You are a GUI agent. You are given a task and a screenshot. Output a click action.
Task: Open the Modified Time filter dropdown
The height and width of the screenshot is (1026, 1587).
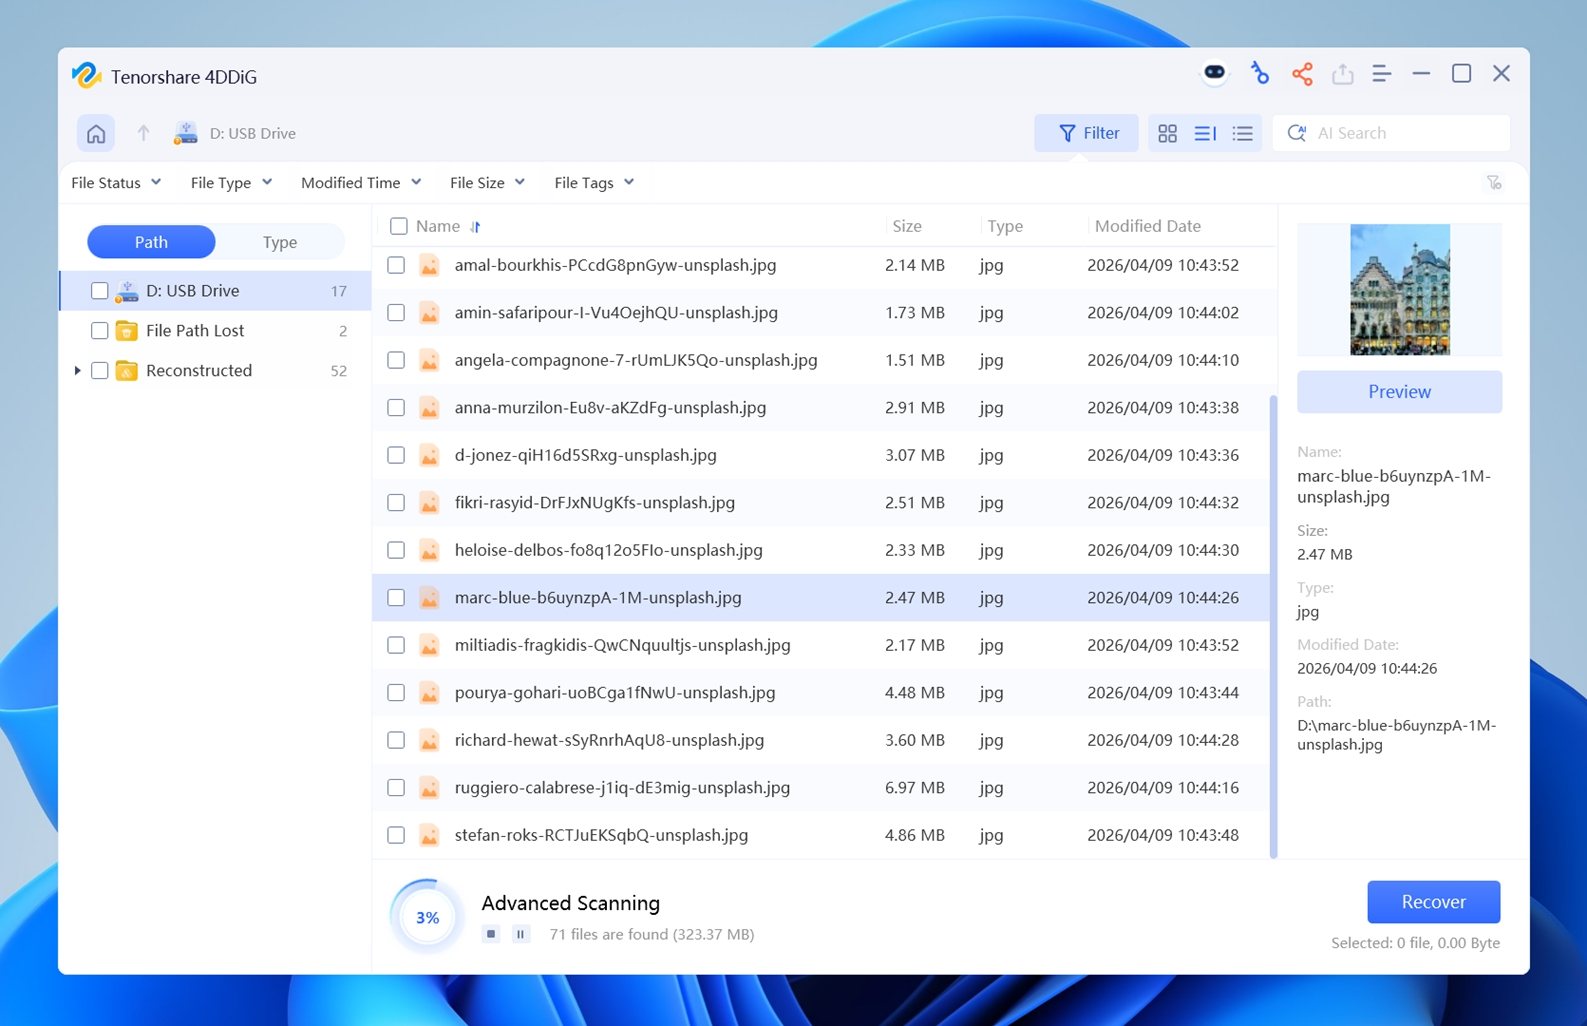tap(360, 183)
